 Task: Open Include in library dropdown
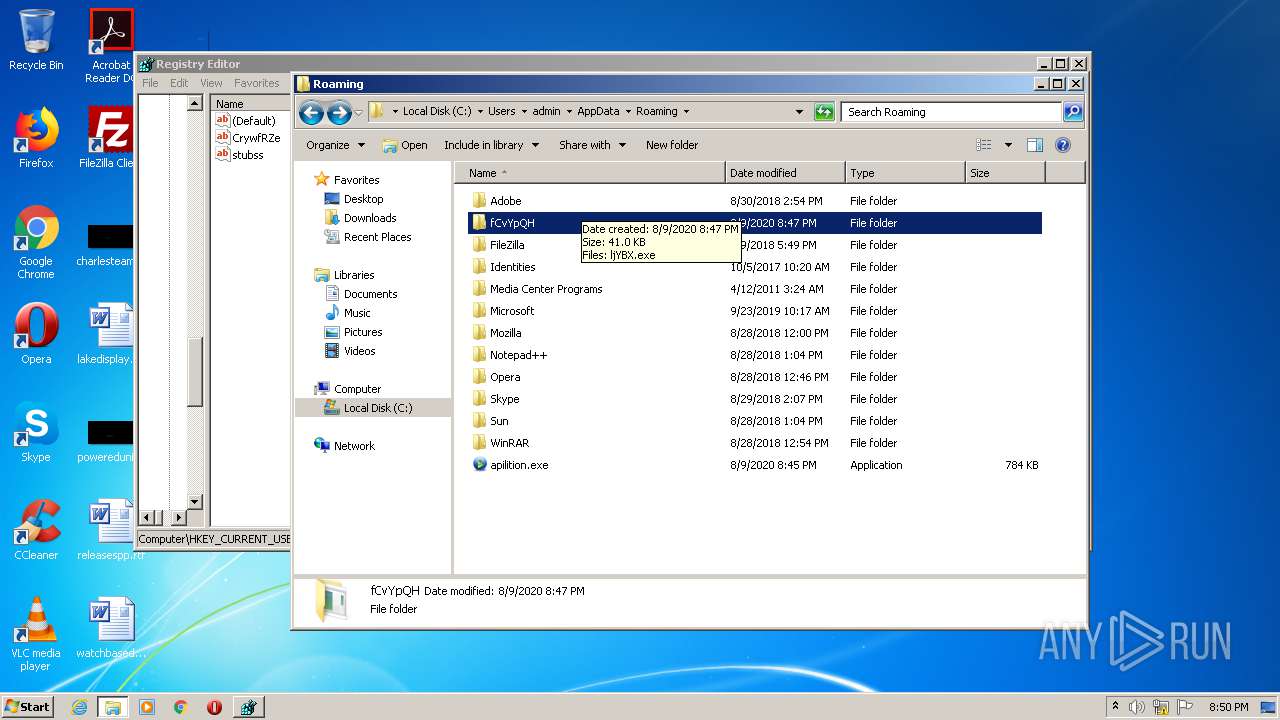(491, 145)
